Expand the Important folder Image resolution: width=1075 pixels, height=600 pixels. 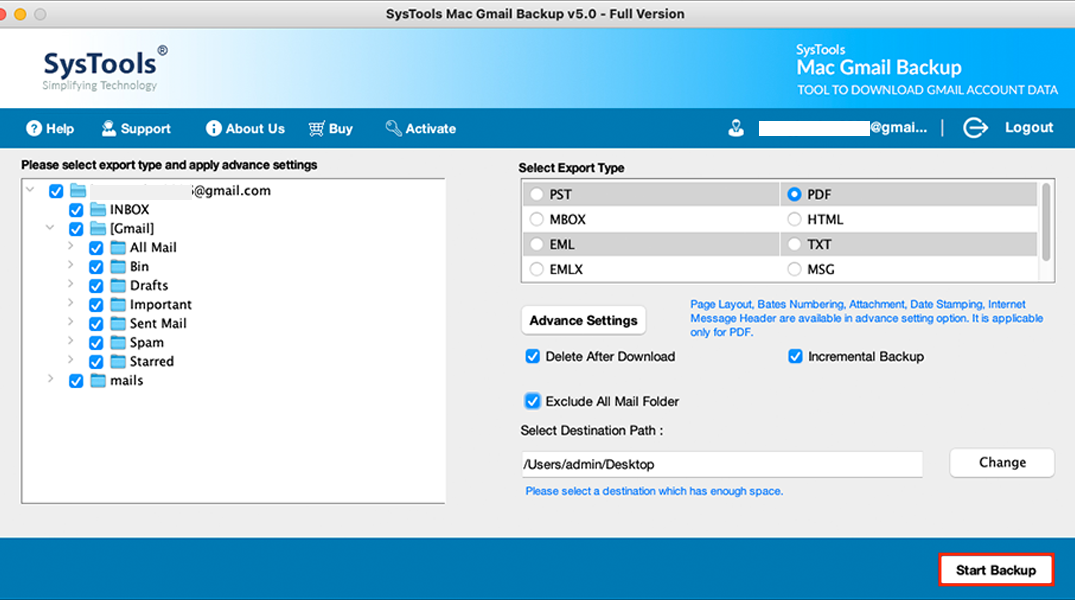[71, 302]
